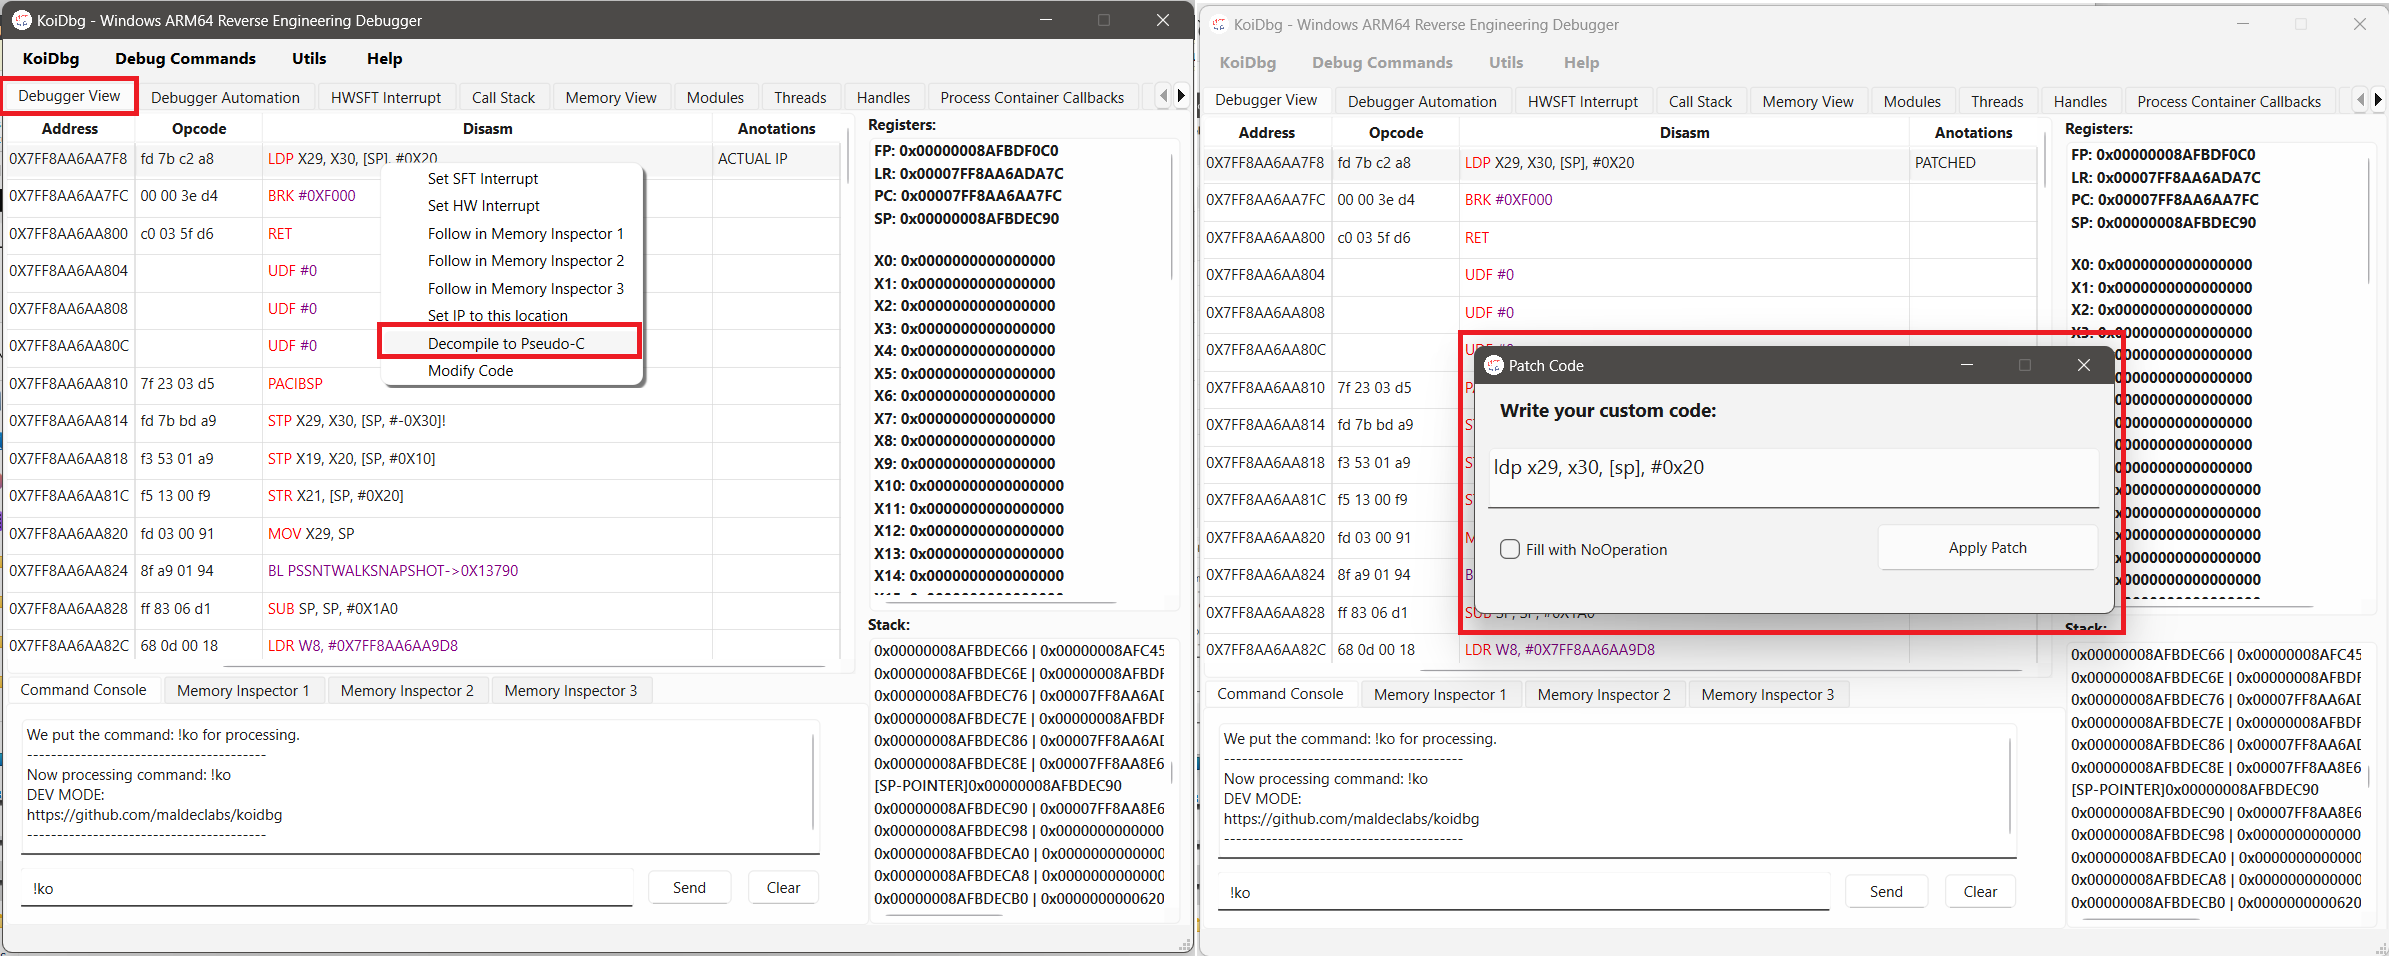Viewport: 2391px width, 956px height.
Task: Switch to Debugger View tab in left window
Action: 69,96
